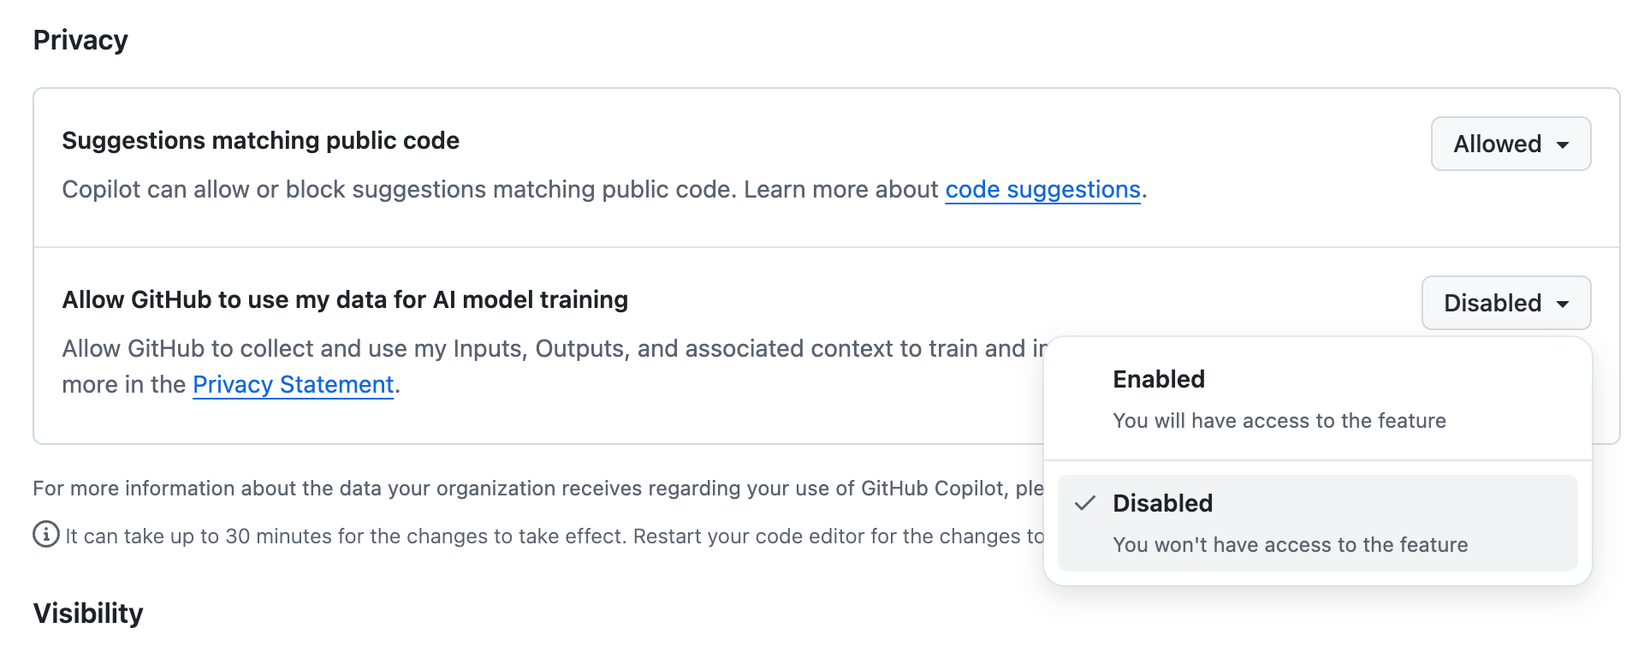Open the Allowed dropdown for public code suggestions

click(1510, 144)
